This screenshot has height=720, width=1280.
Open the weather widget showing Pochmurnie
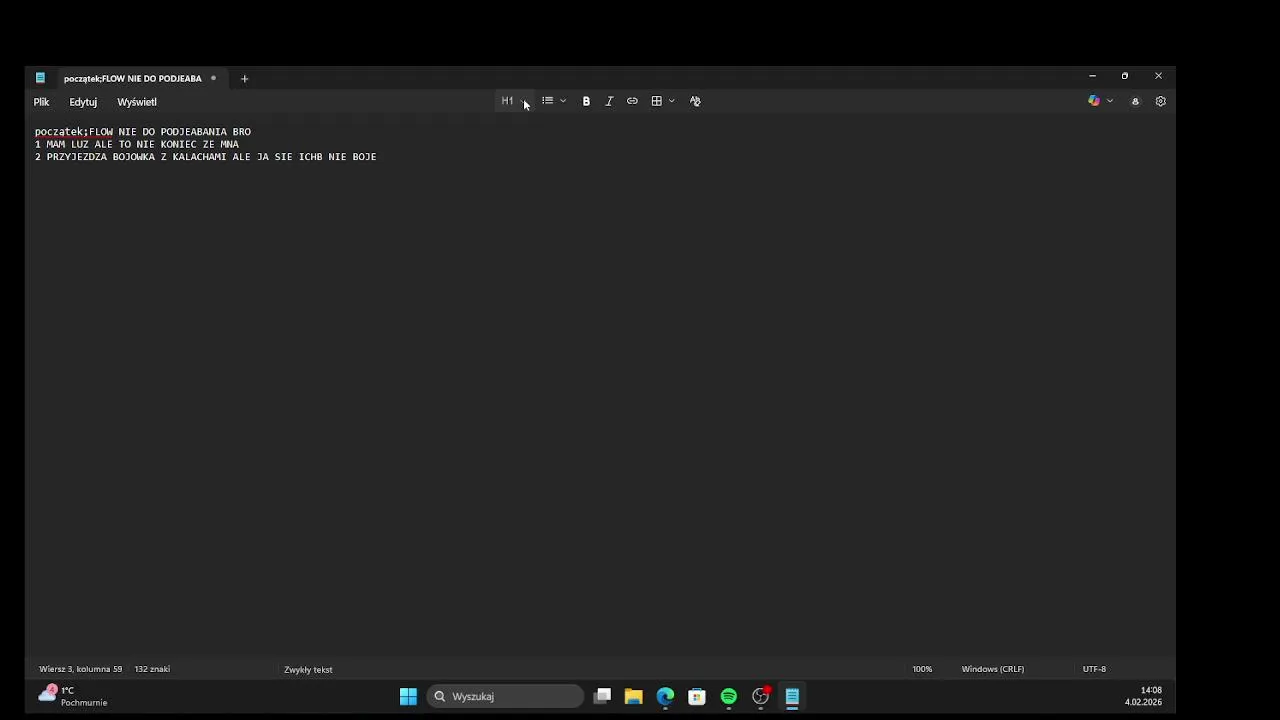pyautogui.click(x=72, y=696)
